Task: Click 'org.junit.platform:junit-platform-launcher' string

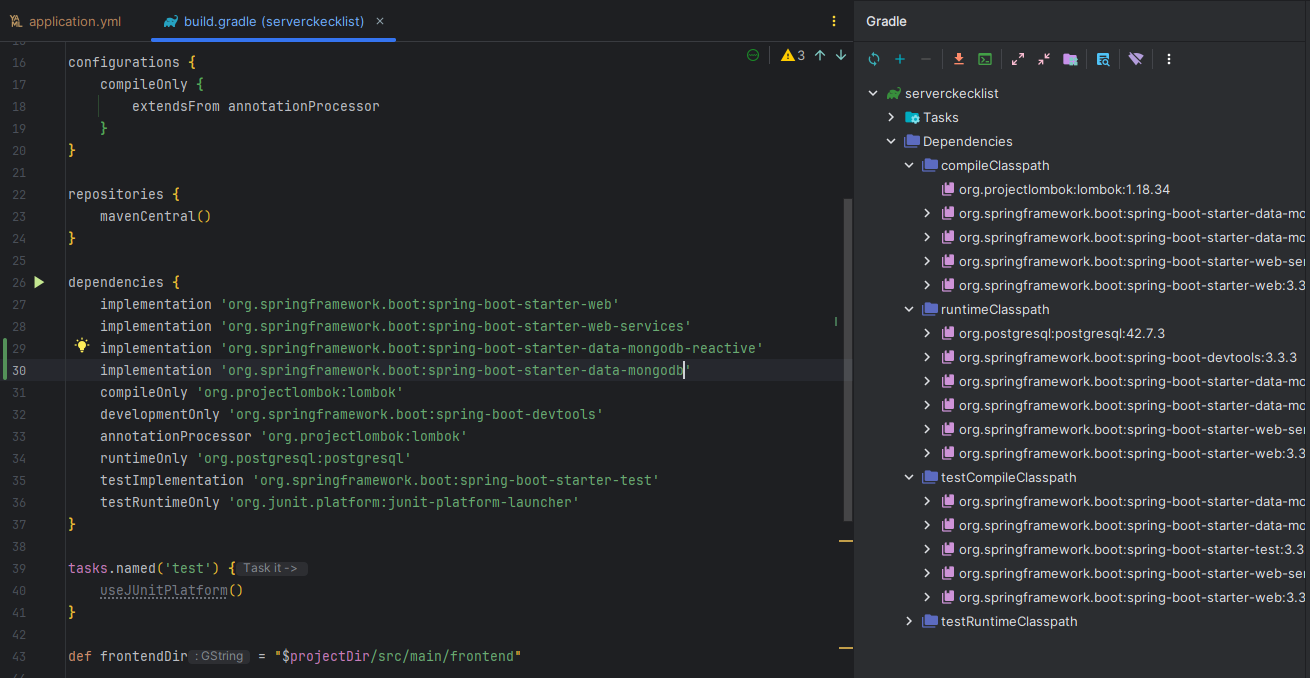Action: (404, 502)
